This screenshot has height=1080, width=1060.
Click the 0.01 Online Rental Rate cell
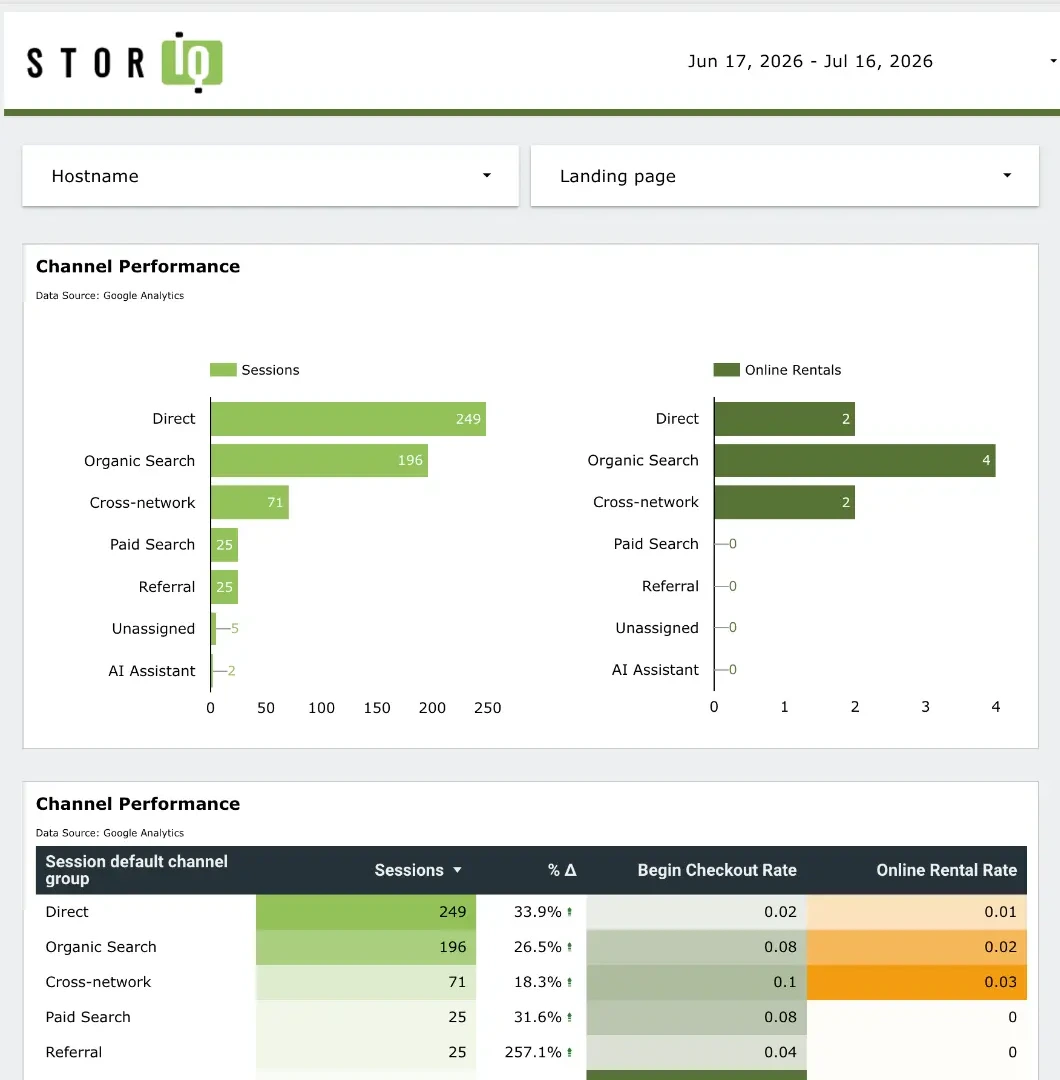[917, 912]
